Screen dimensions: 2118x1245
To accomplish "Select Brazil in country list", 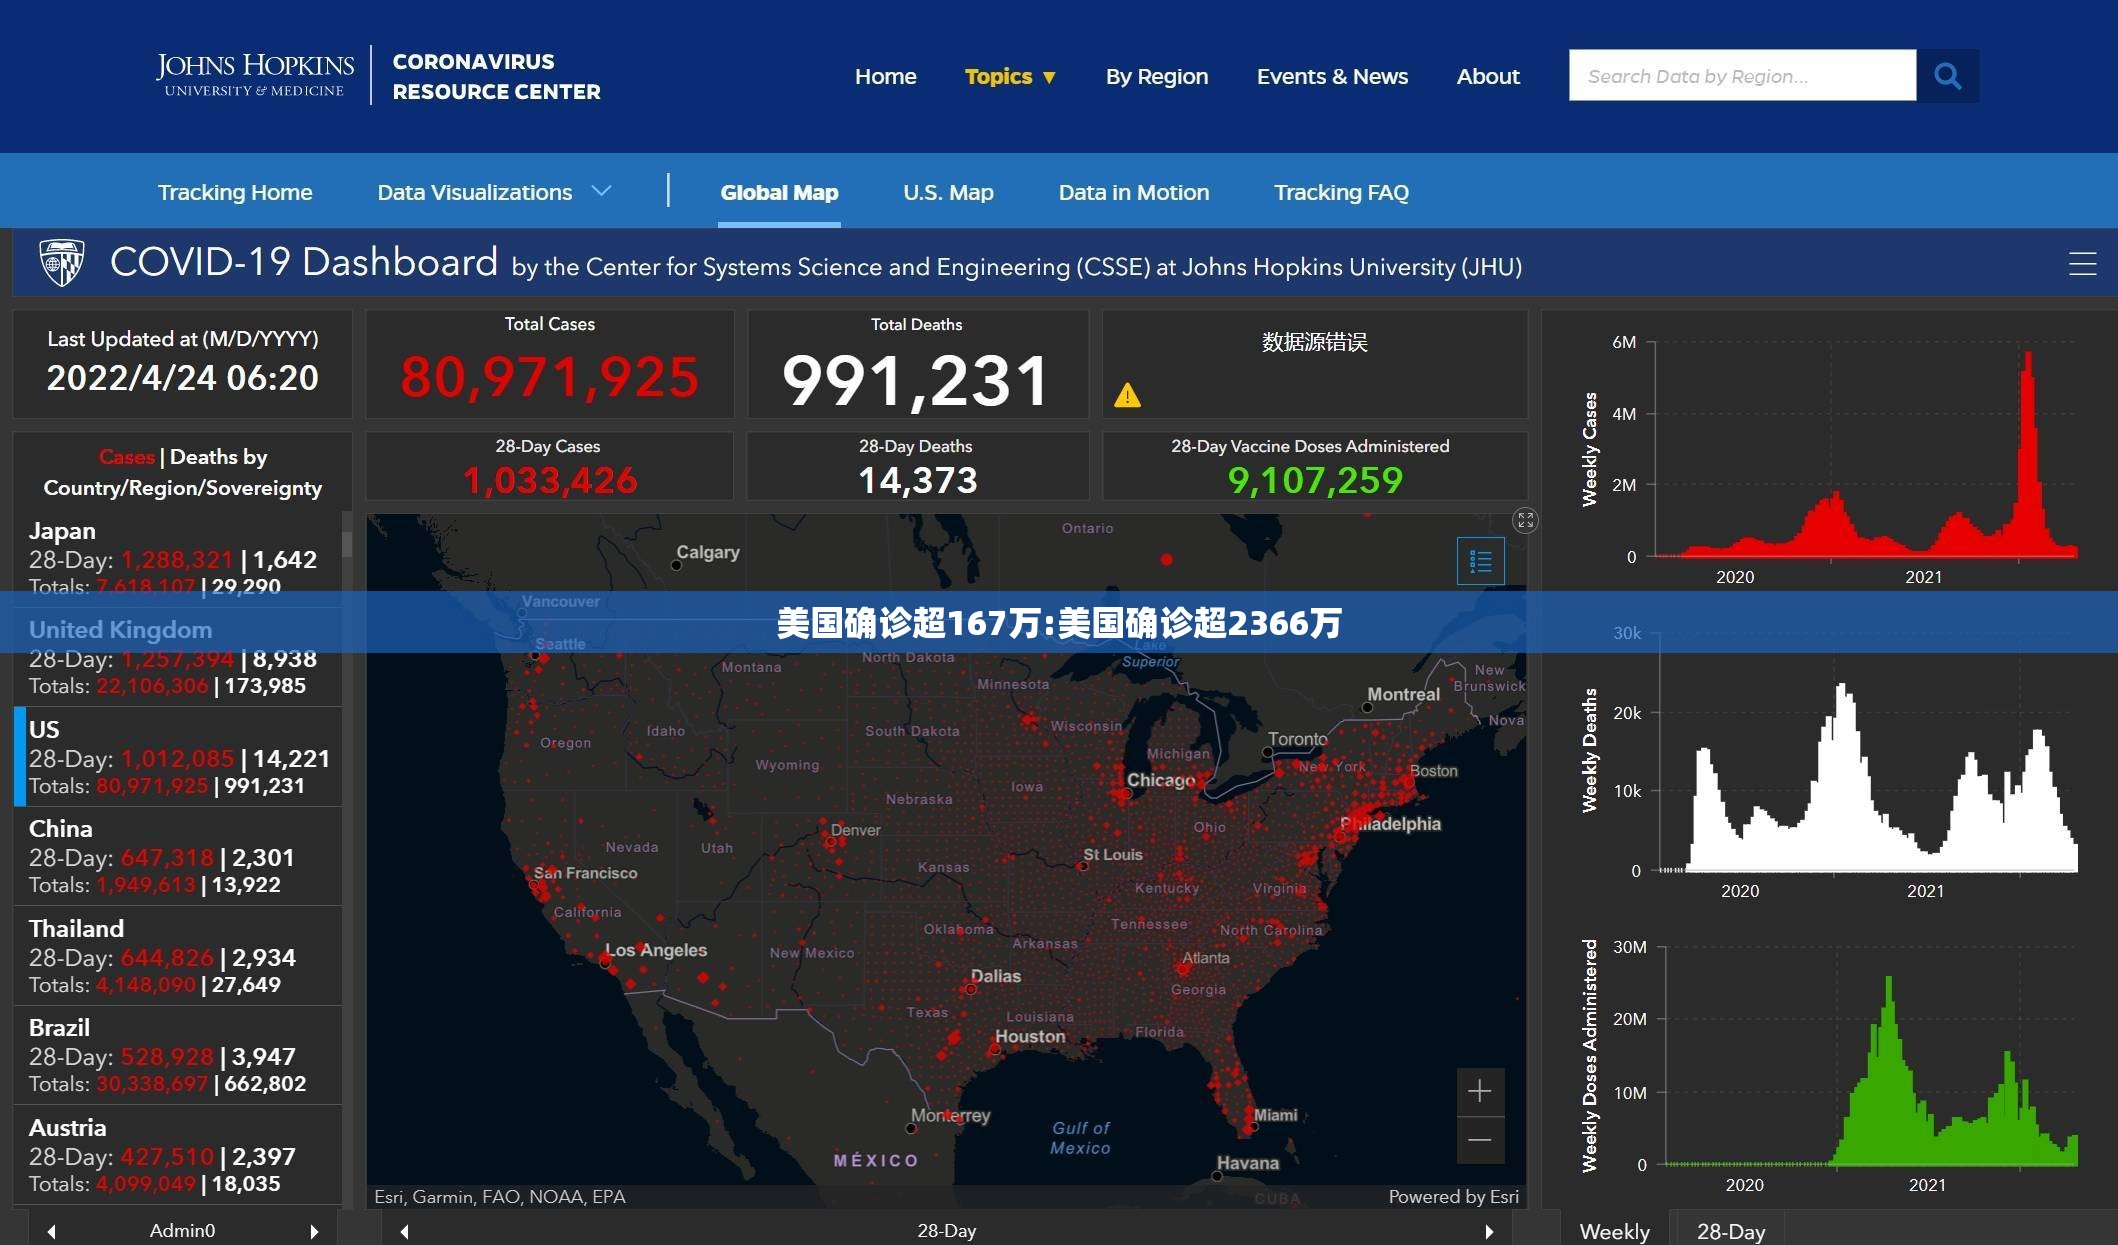I will point(177,1055).
